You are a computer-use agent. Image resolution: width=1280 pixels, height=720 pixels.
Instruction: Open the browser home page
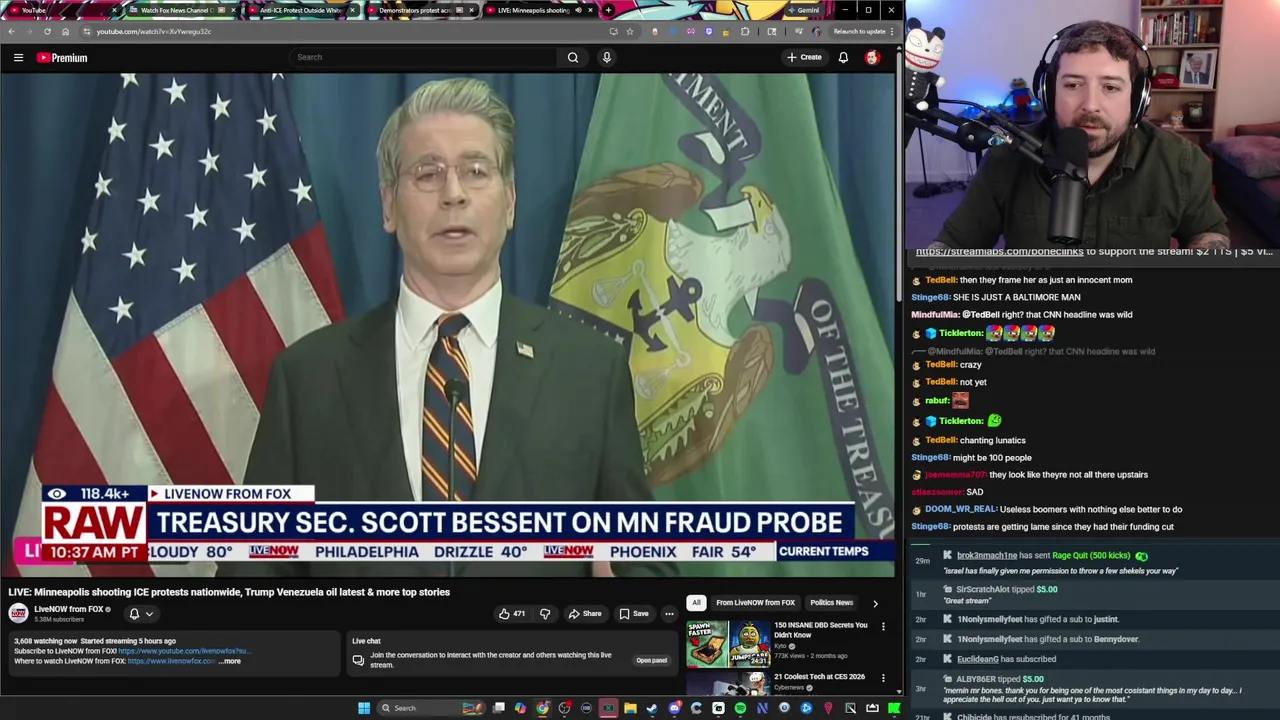click(65, 31)
